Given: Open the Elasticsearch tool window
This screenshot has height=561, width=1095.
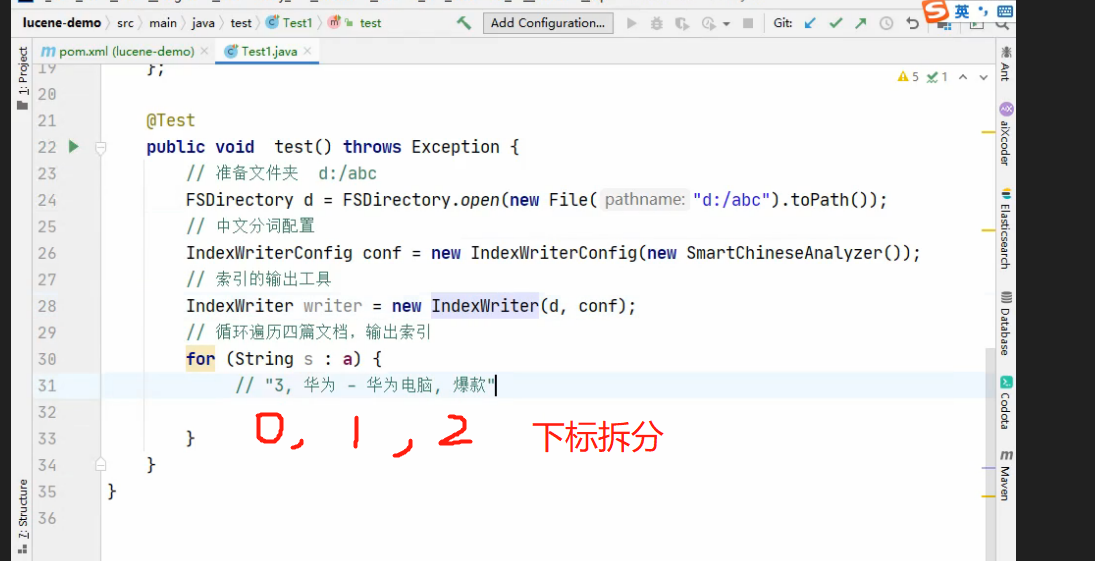Looking at the screenshot, I should click(1006, 228).
